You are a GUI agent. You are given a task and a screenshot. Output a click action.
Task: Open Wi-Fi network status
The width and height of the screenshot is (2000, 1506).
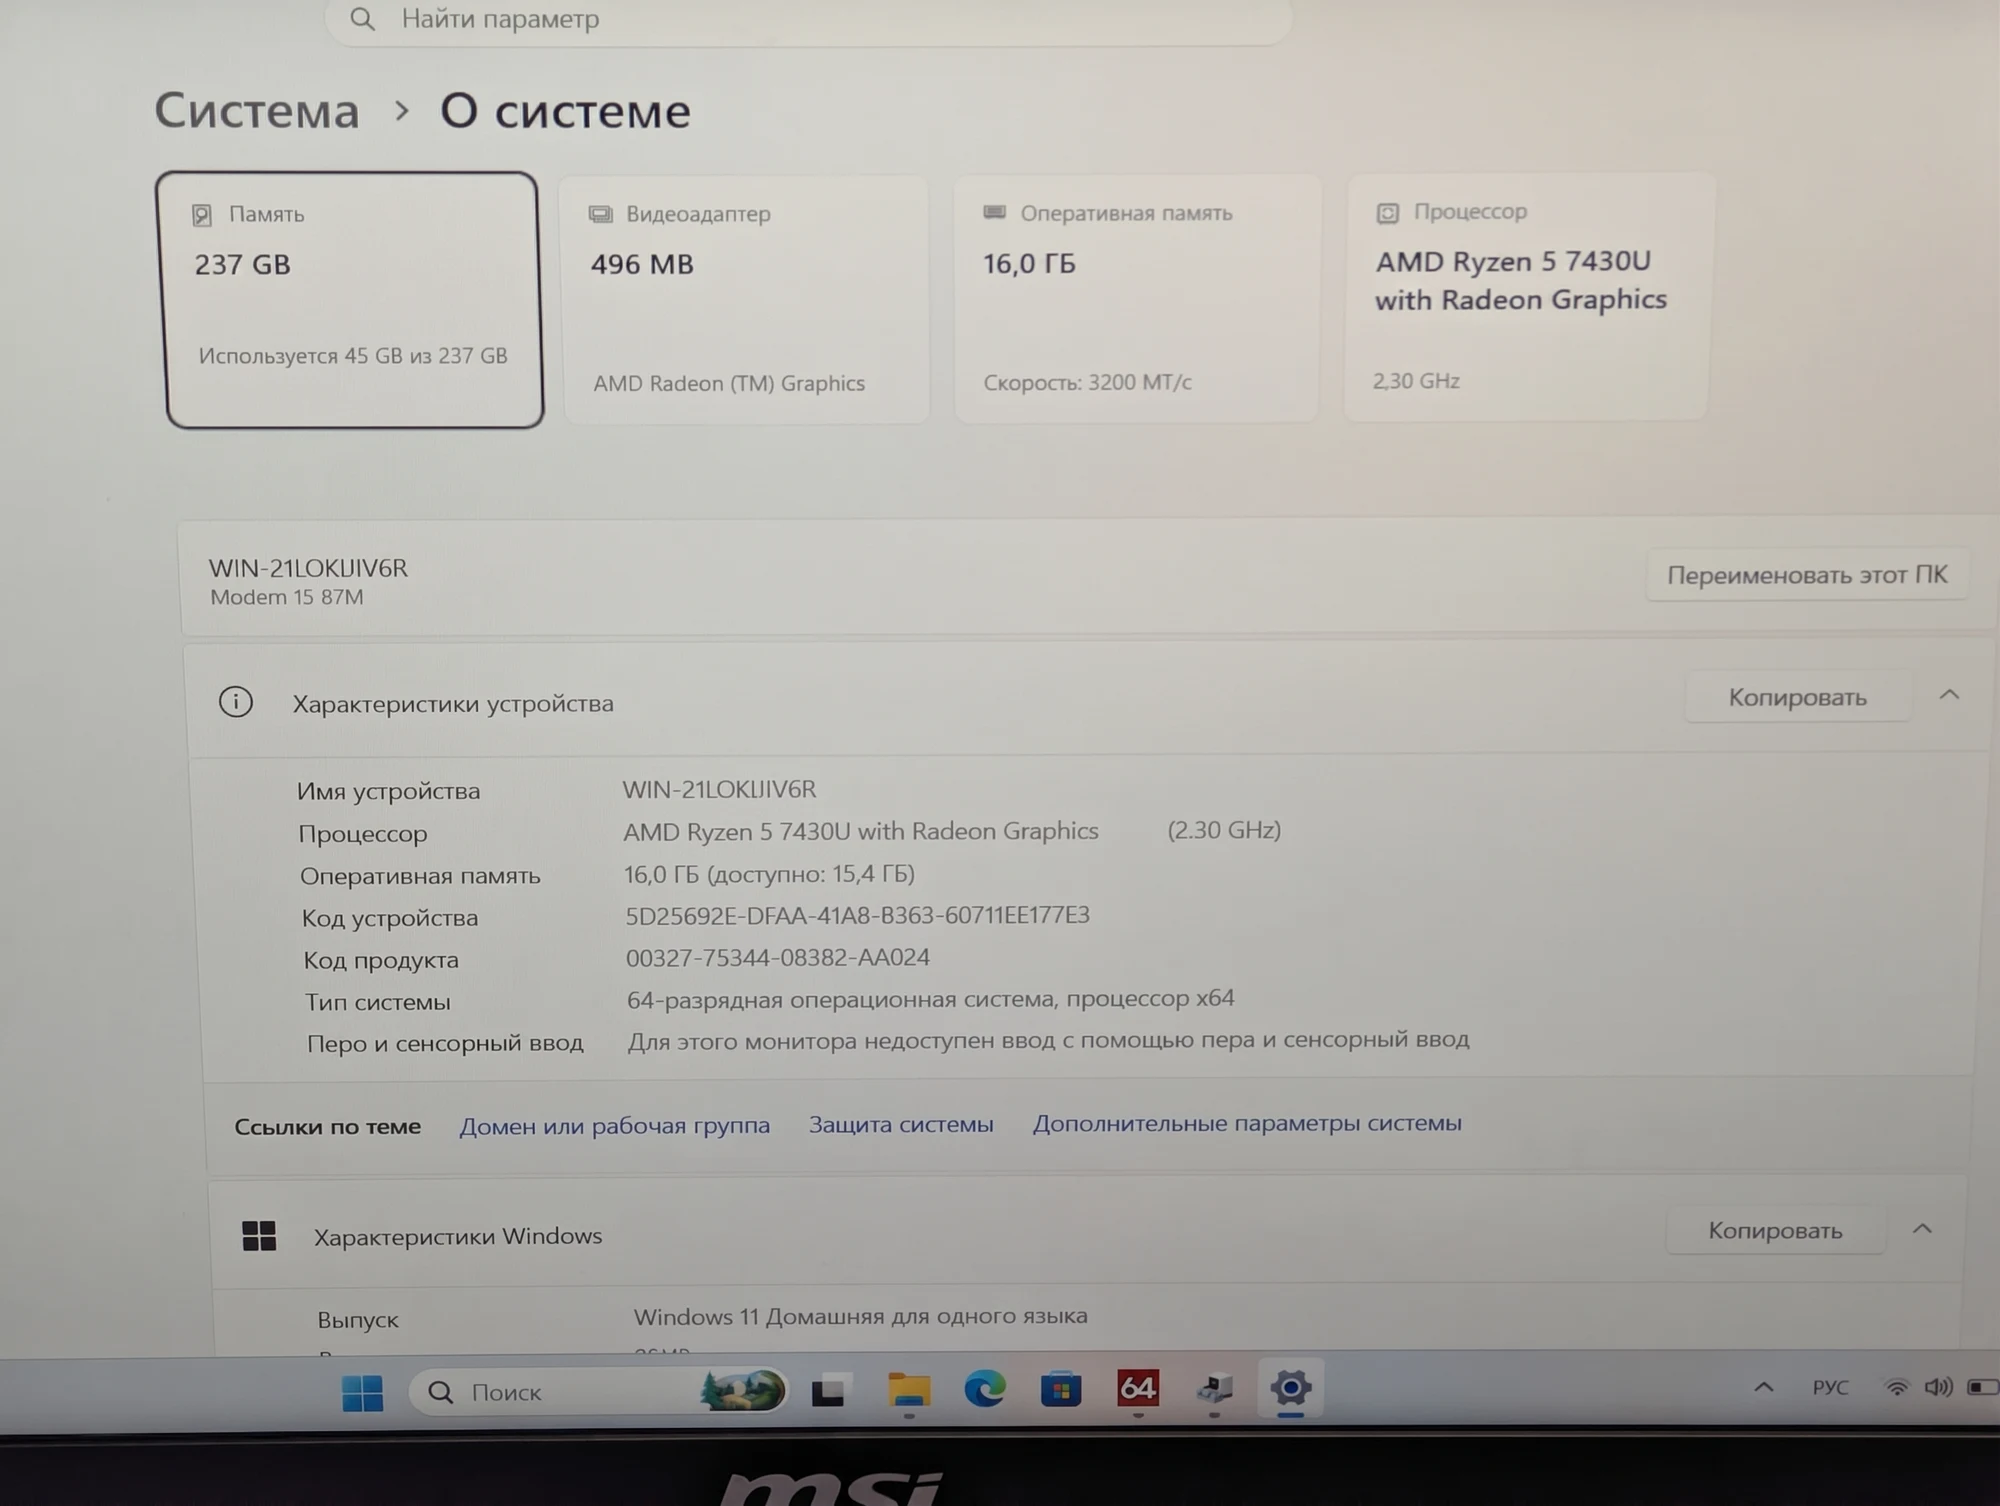1896,1387
